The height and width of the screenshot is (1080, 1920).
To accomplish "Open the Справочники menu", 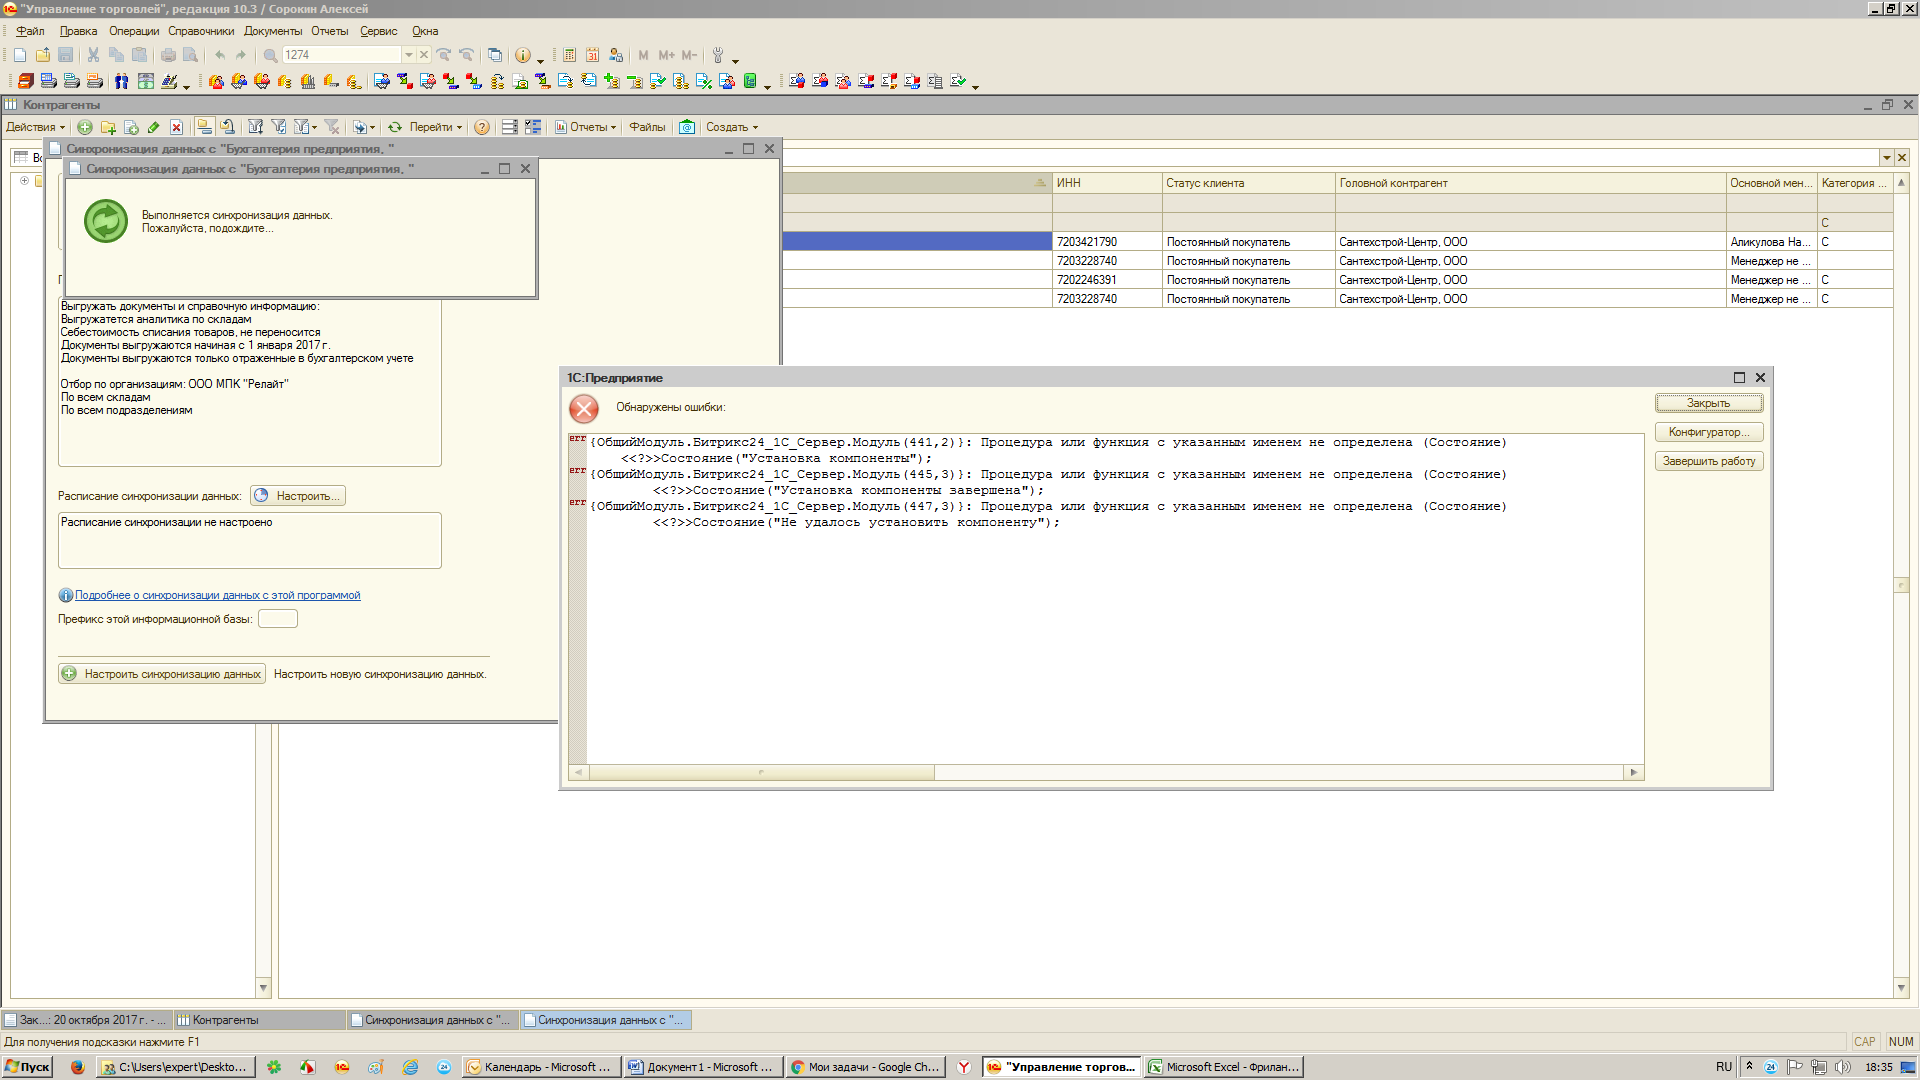I will (x=200, y=31).
